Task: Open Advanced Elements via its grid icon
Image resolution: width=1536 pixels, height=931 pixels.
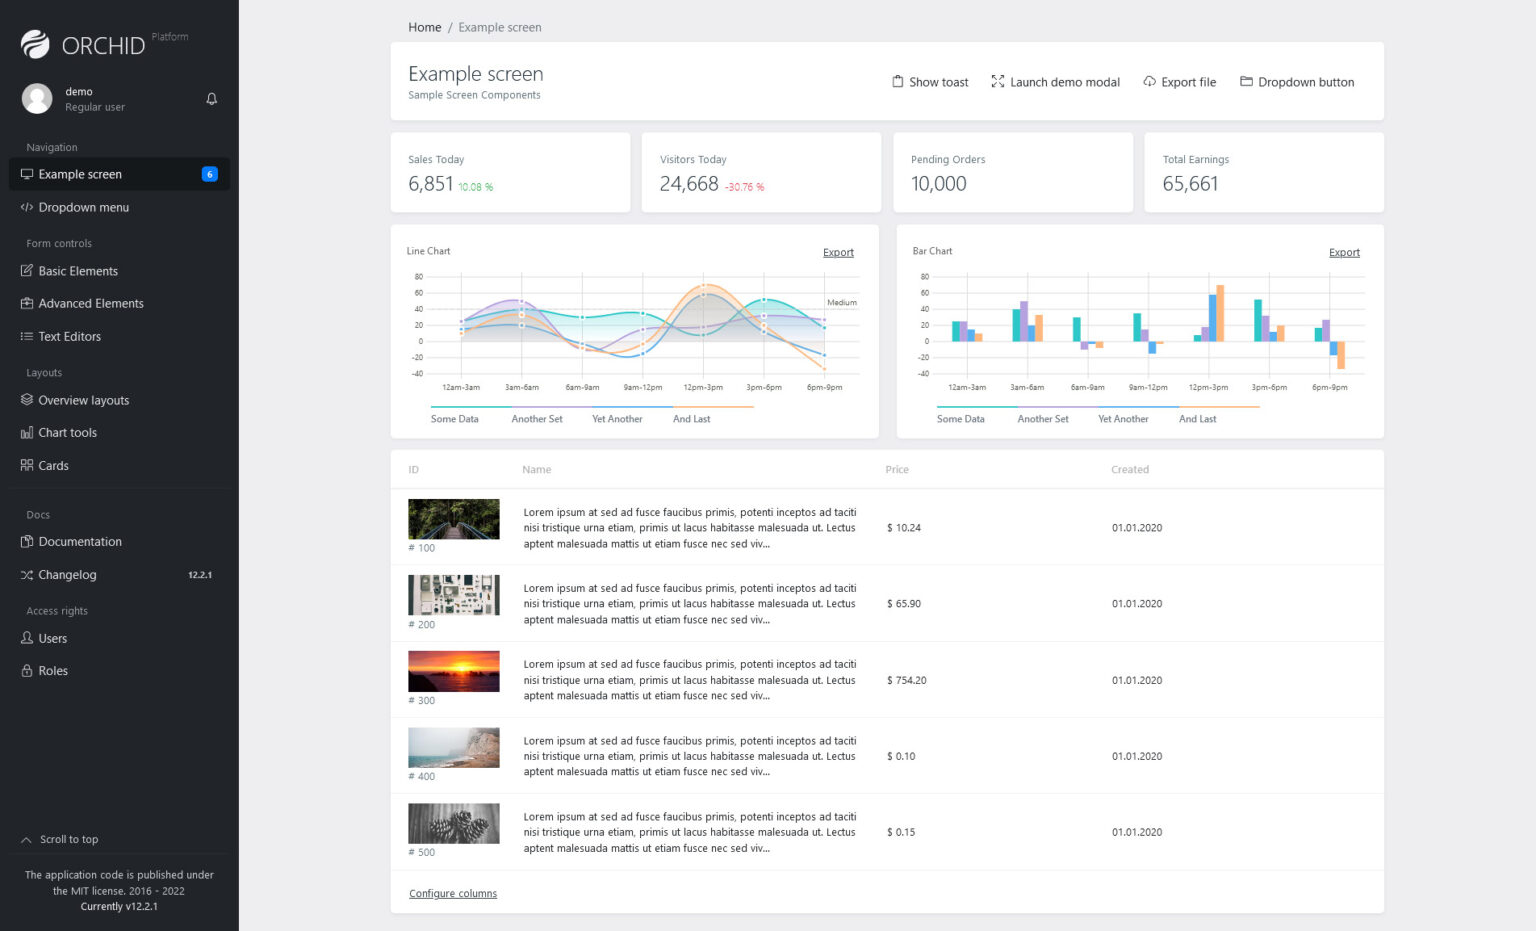Action: pyautogui.click(x=27, y=303)
